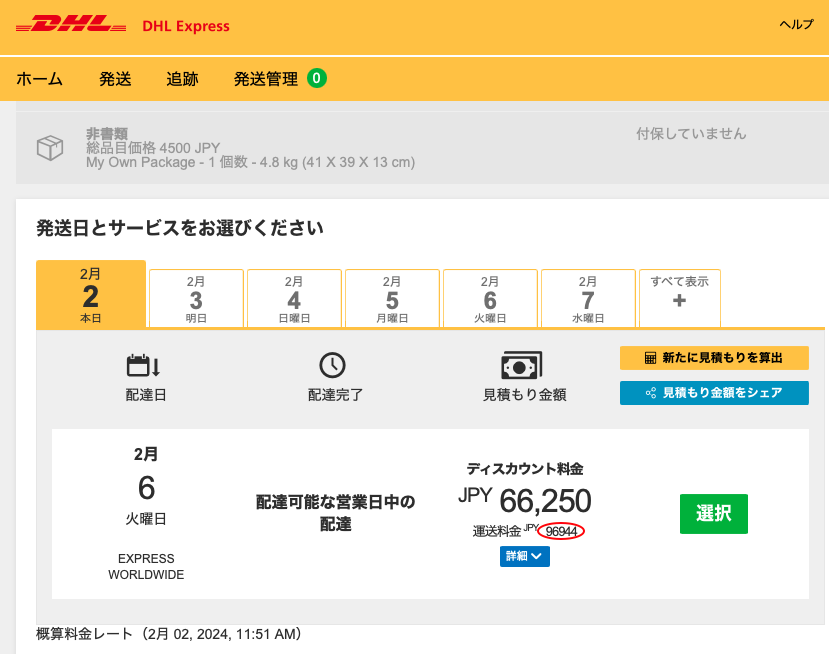Open the ホーム menu item

click(39, 79)
